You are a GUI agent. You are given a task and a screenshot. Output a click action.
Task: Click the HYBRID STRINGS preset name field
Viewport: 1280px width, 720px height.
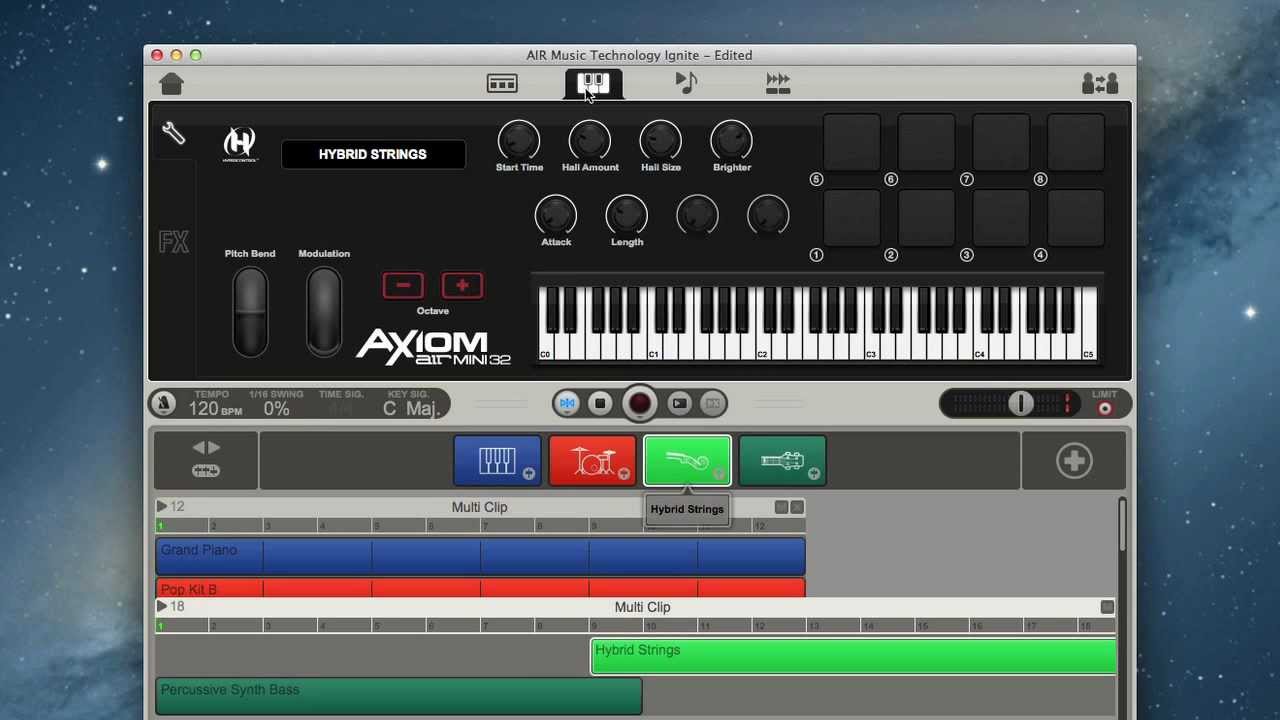(373, 154)
